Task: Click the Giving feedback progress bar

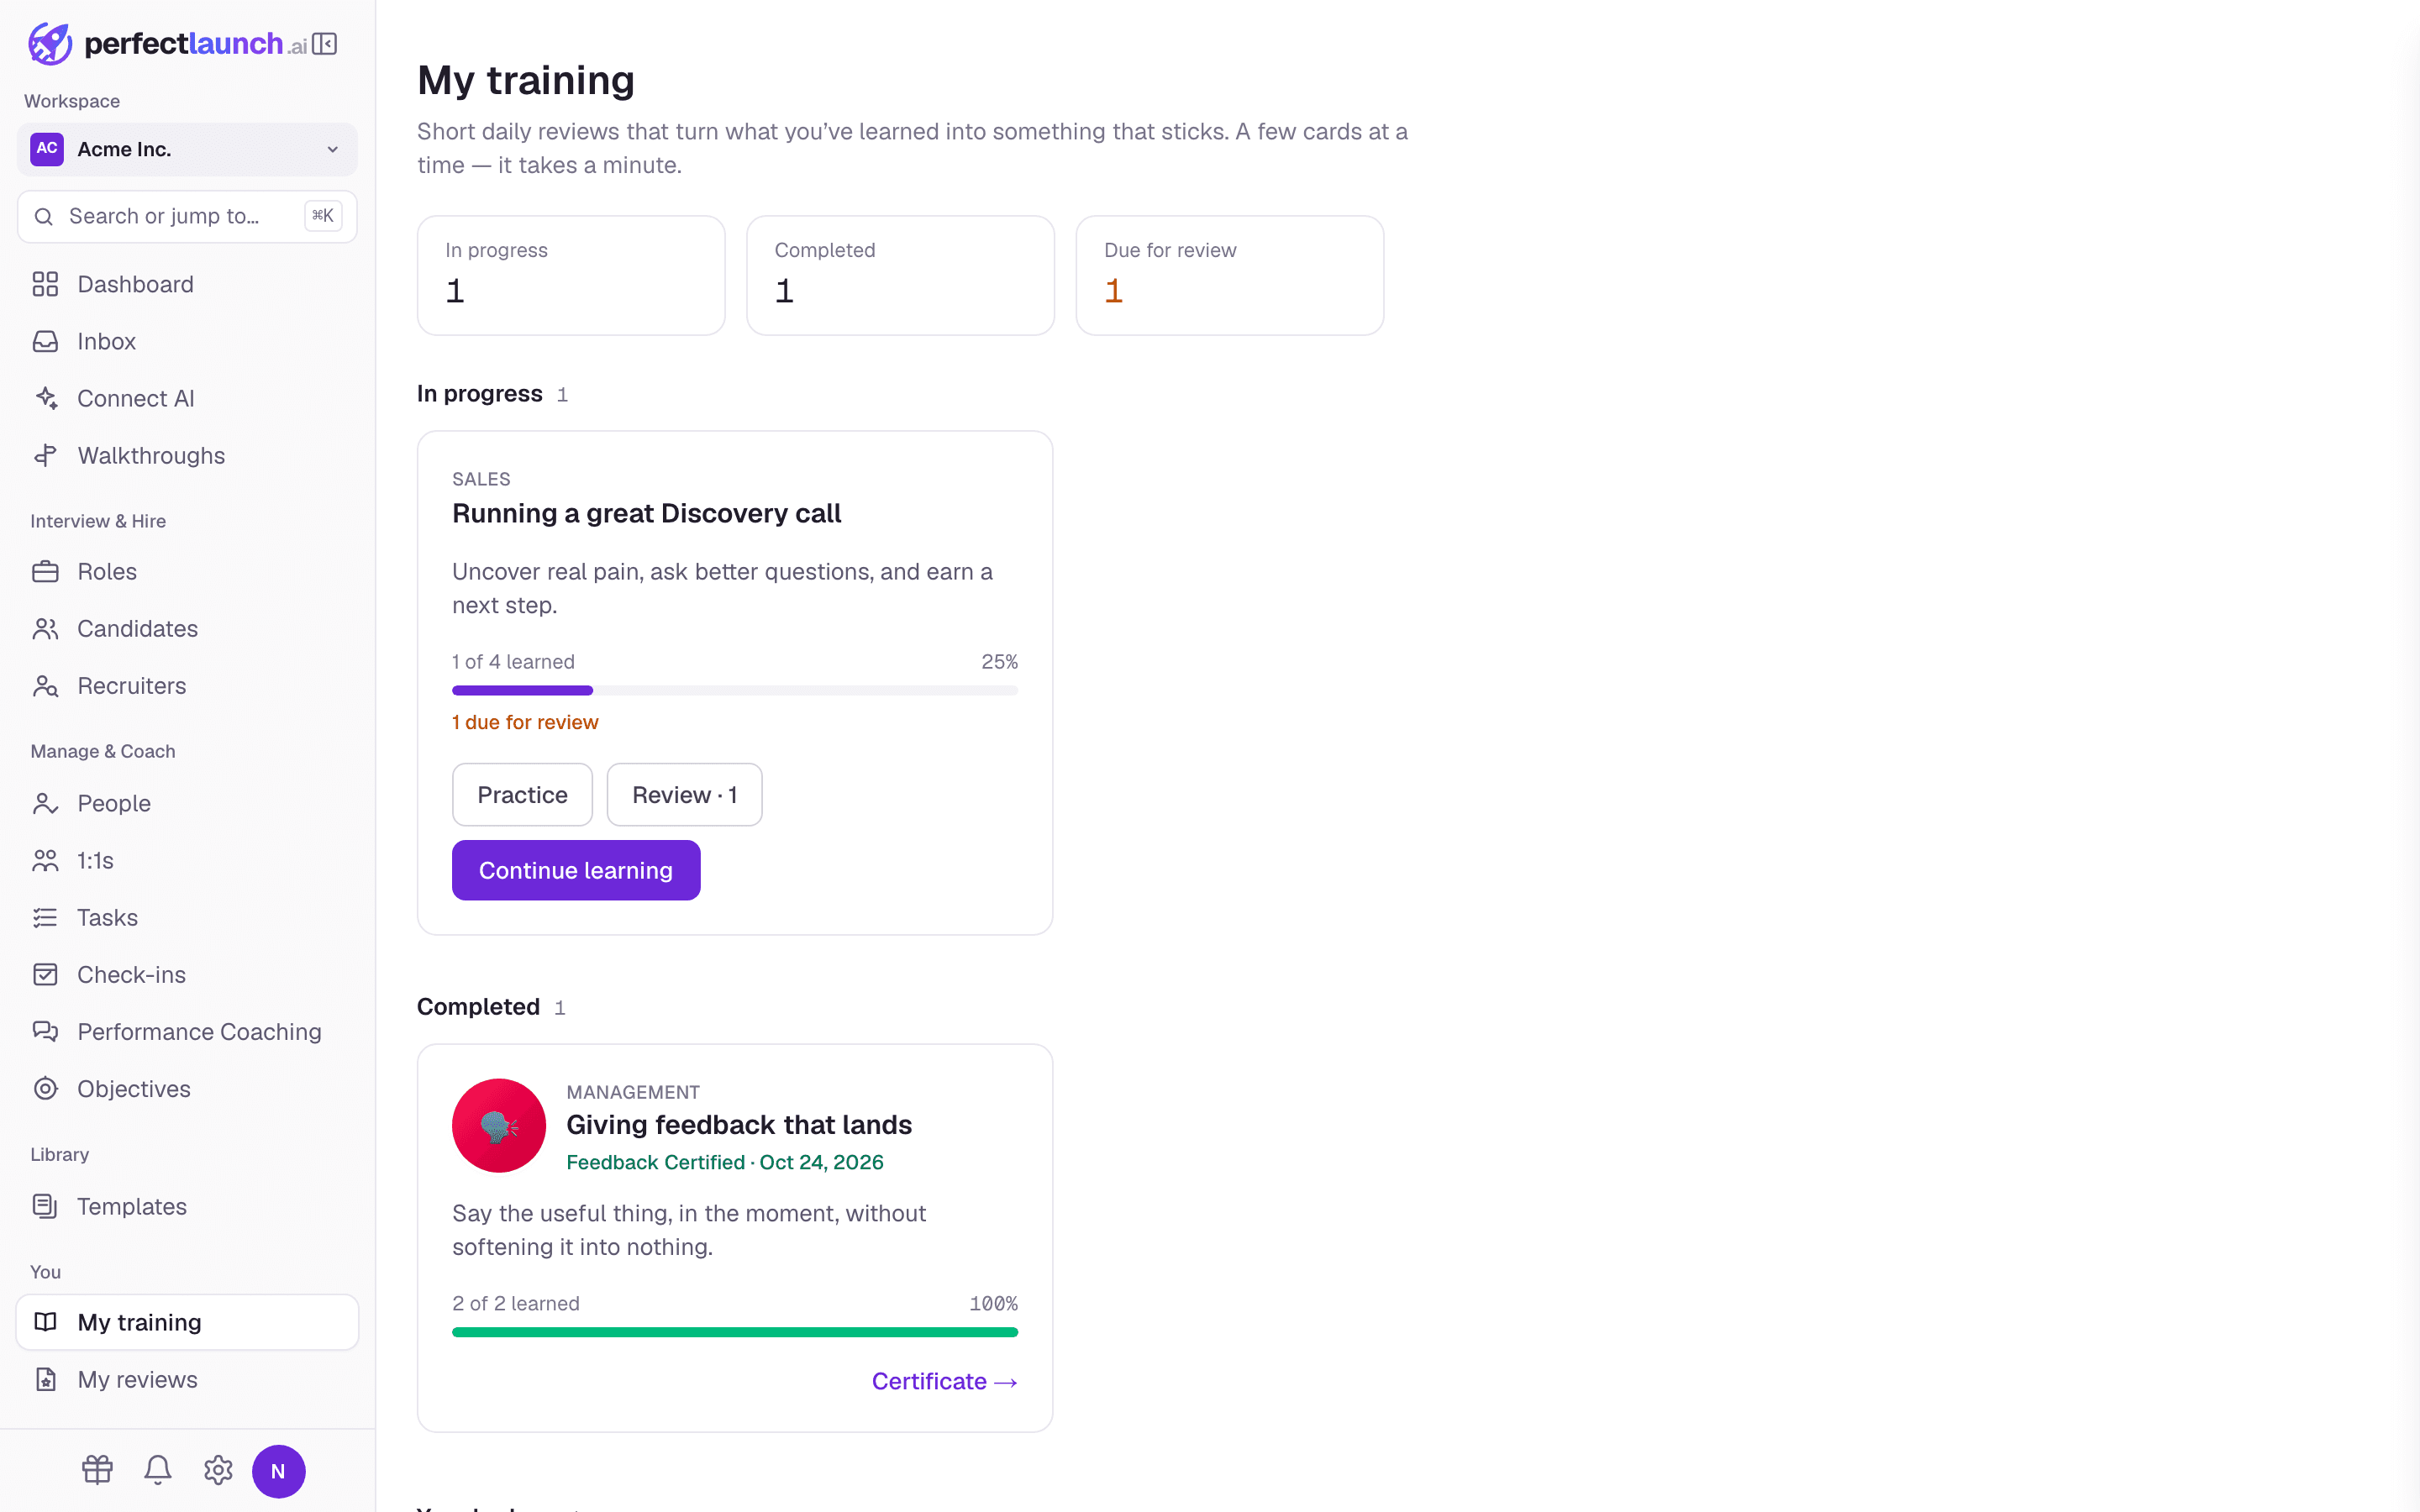Action: pos(735,1332)
